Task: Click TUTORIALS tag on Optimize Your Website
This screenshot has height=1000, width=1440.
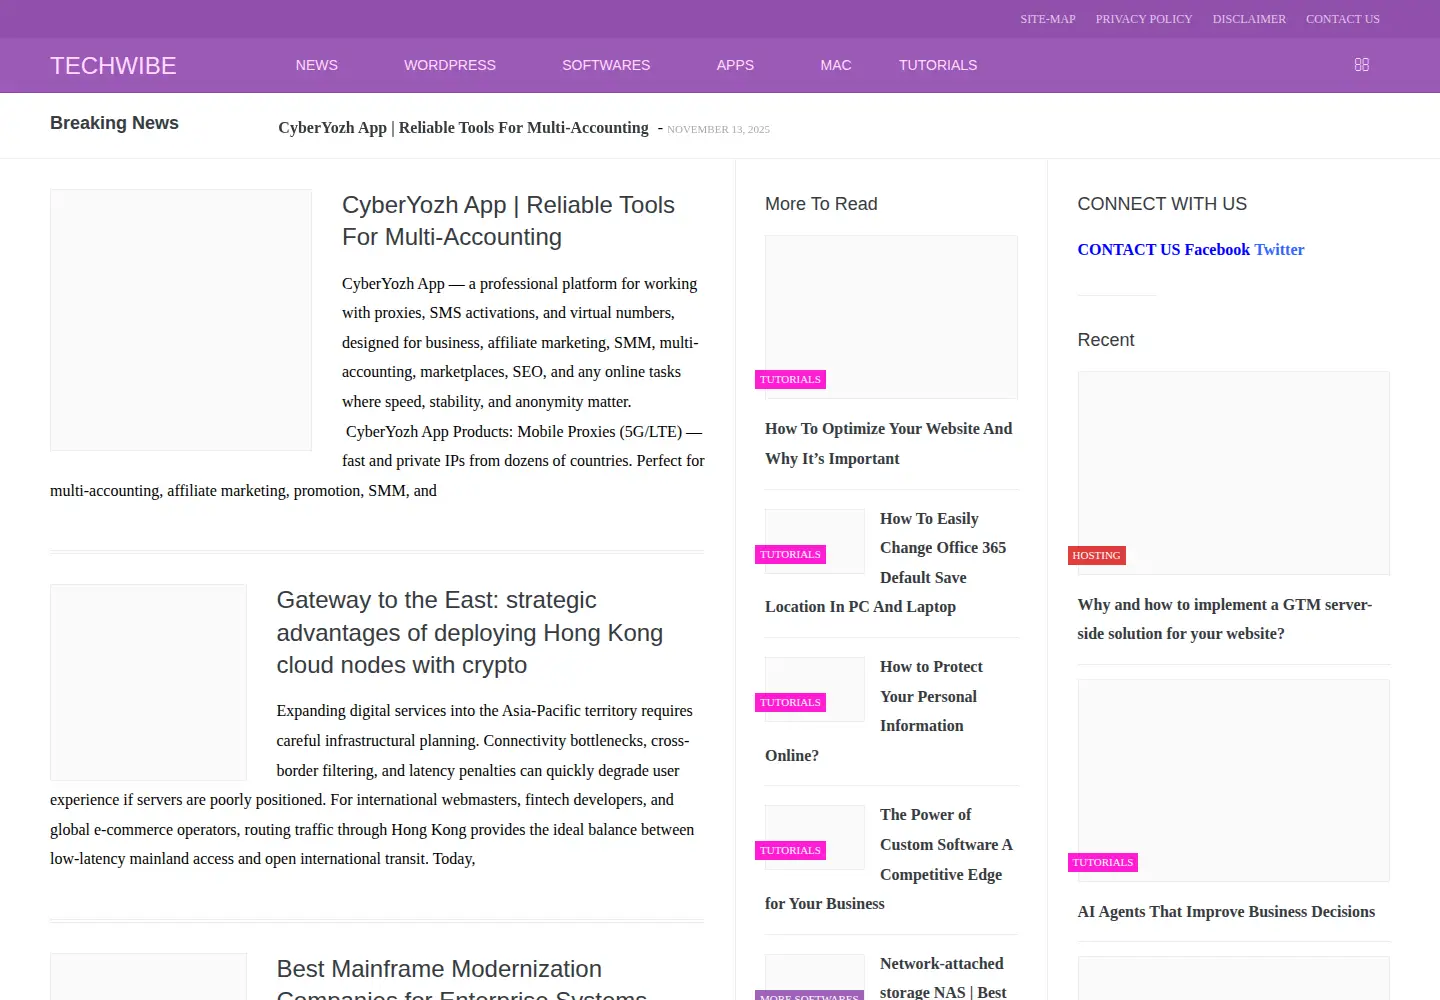Action: [x=790, y=380]
